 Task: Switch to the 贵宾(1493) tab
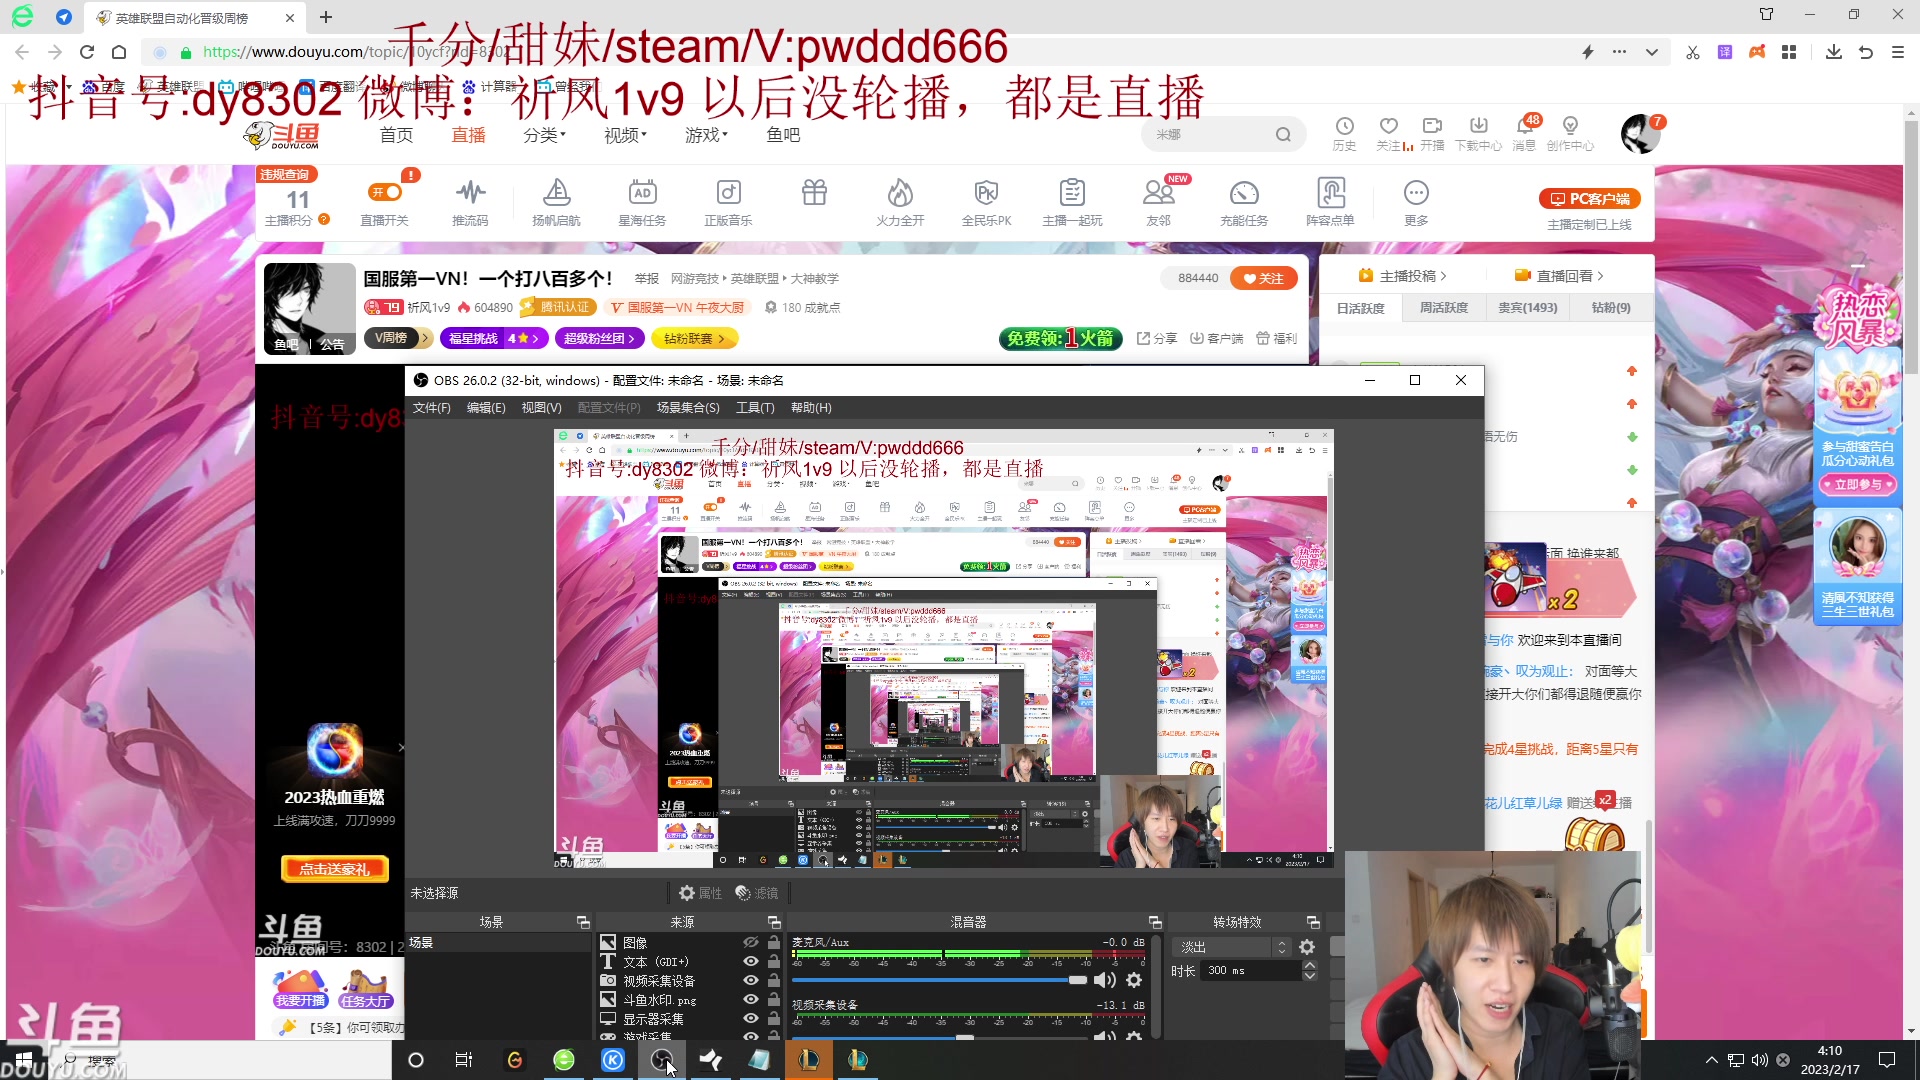pyautogui.click(x=1527, y=308)
